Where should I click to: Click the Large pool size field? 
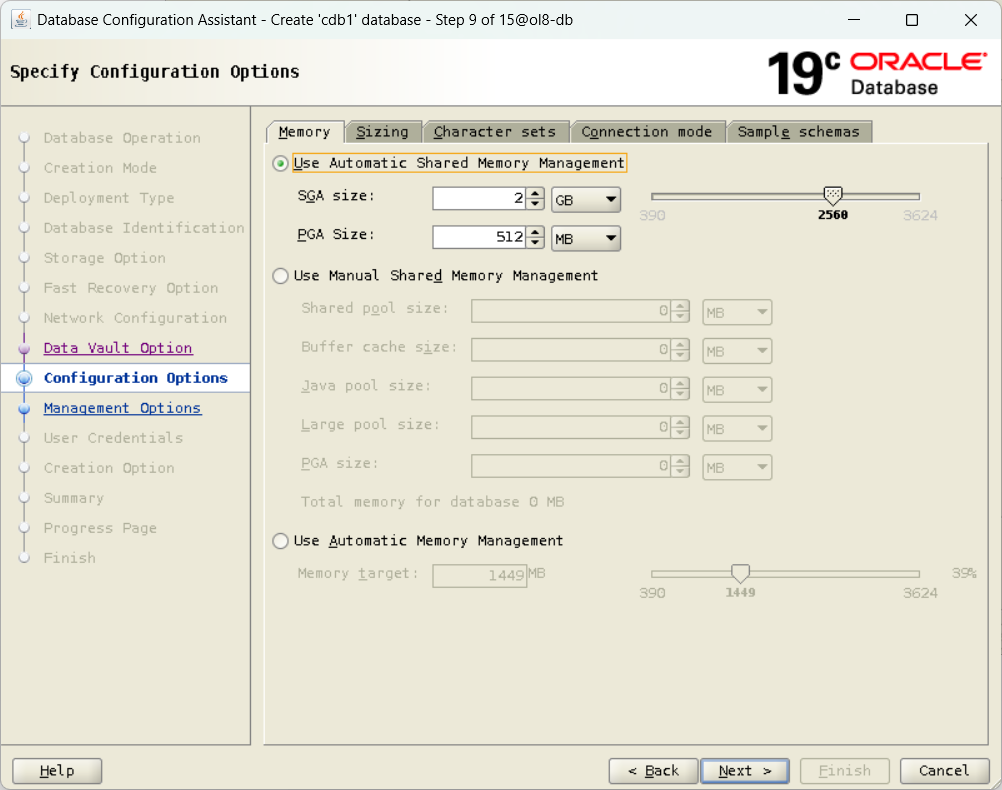[571, 428]
